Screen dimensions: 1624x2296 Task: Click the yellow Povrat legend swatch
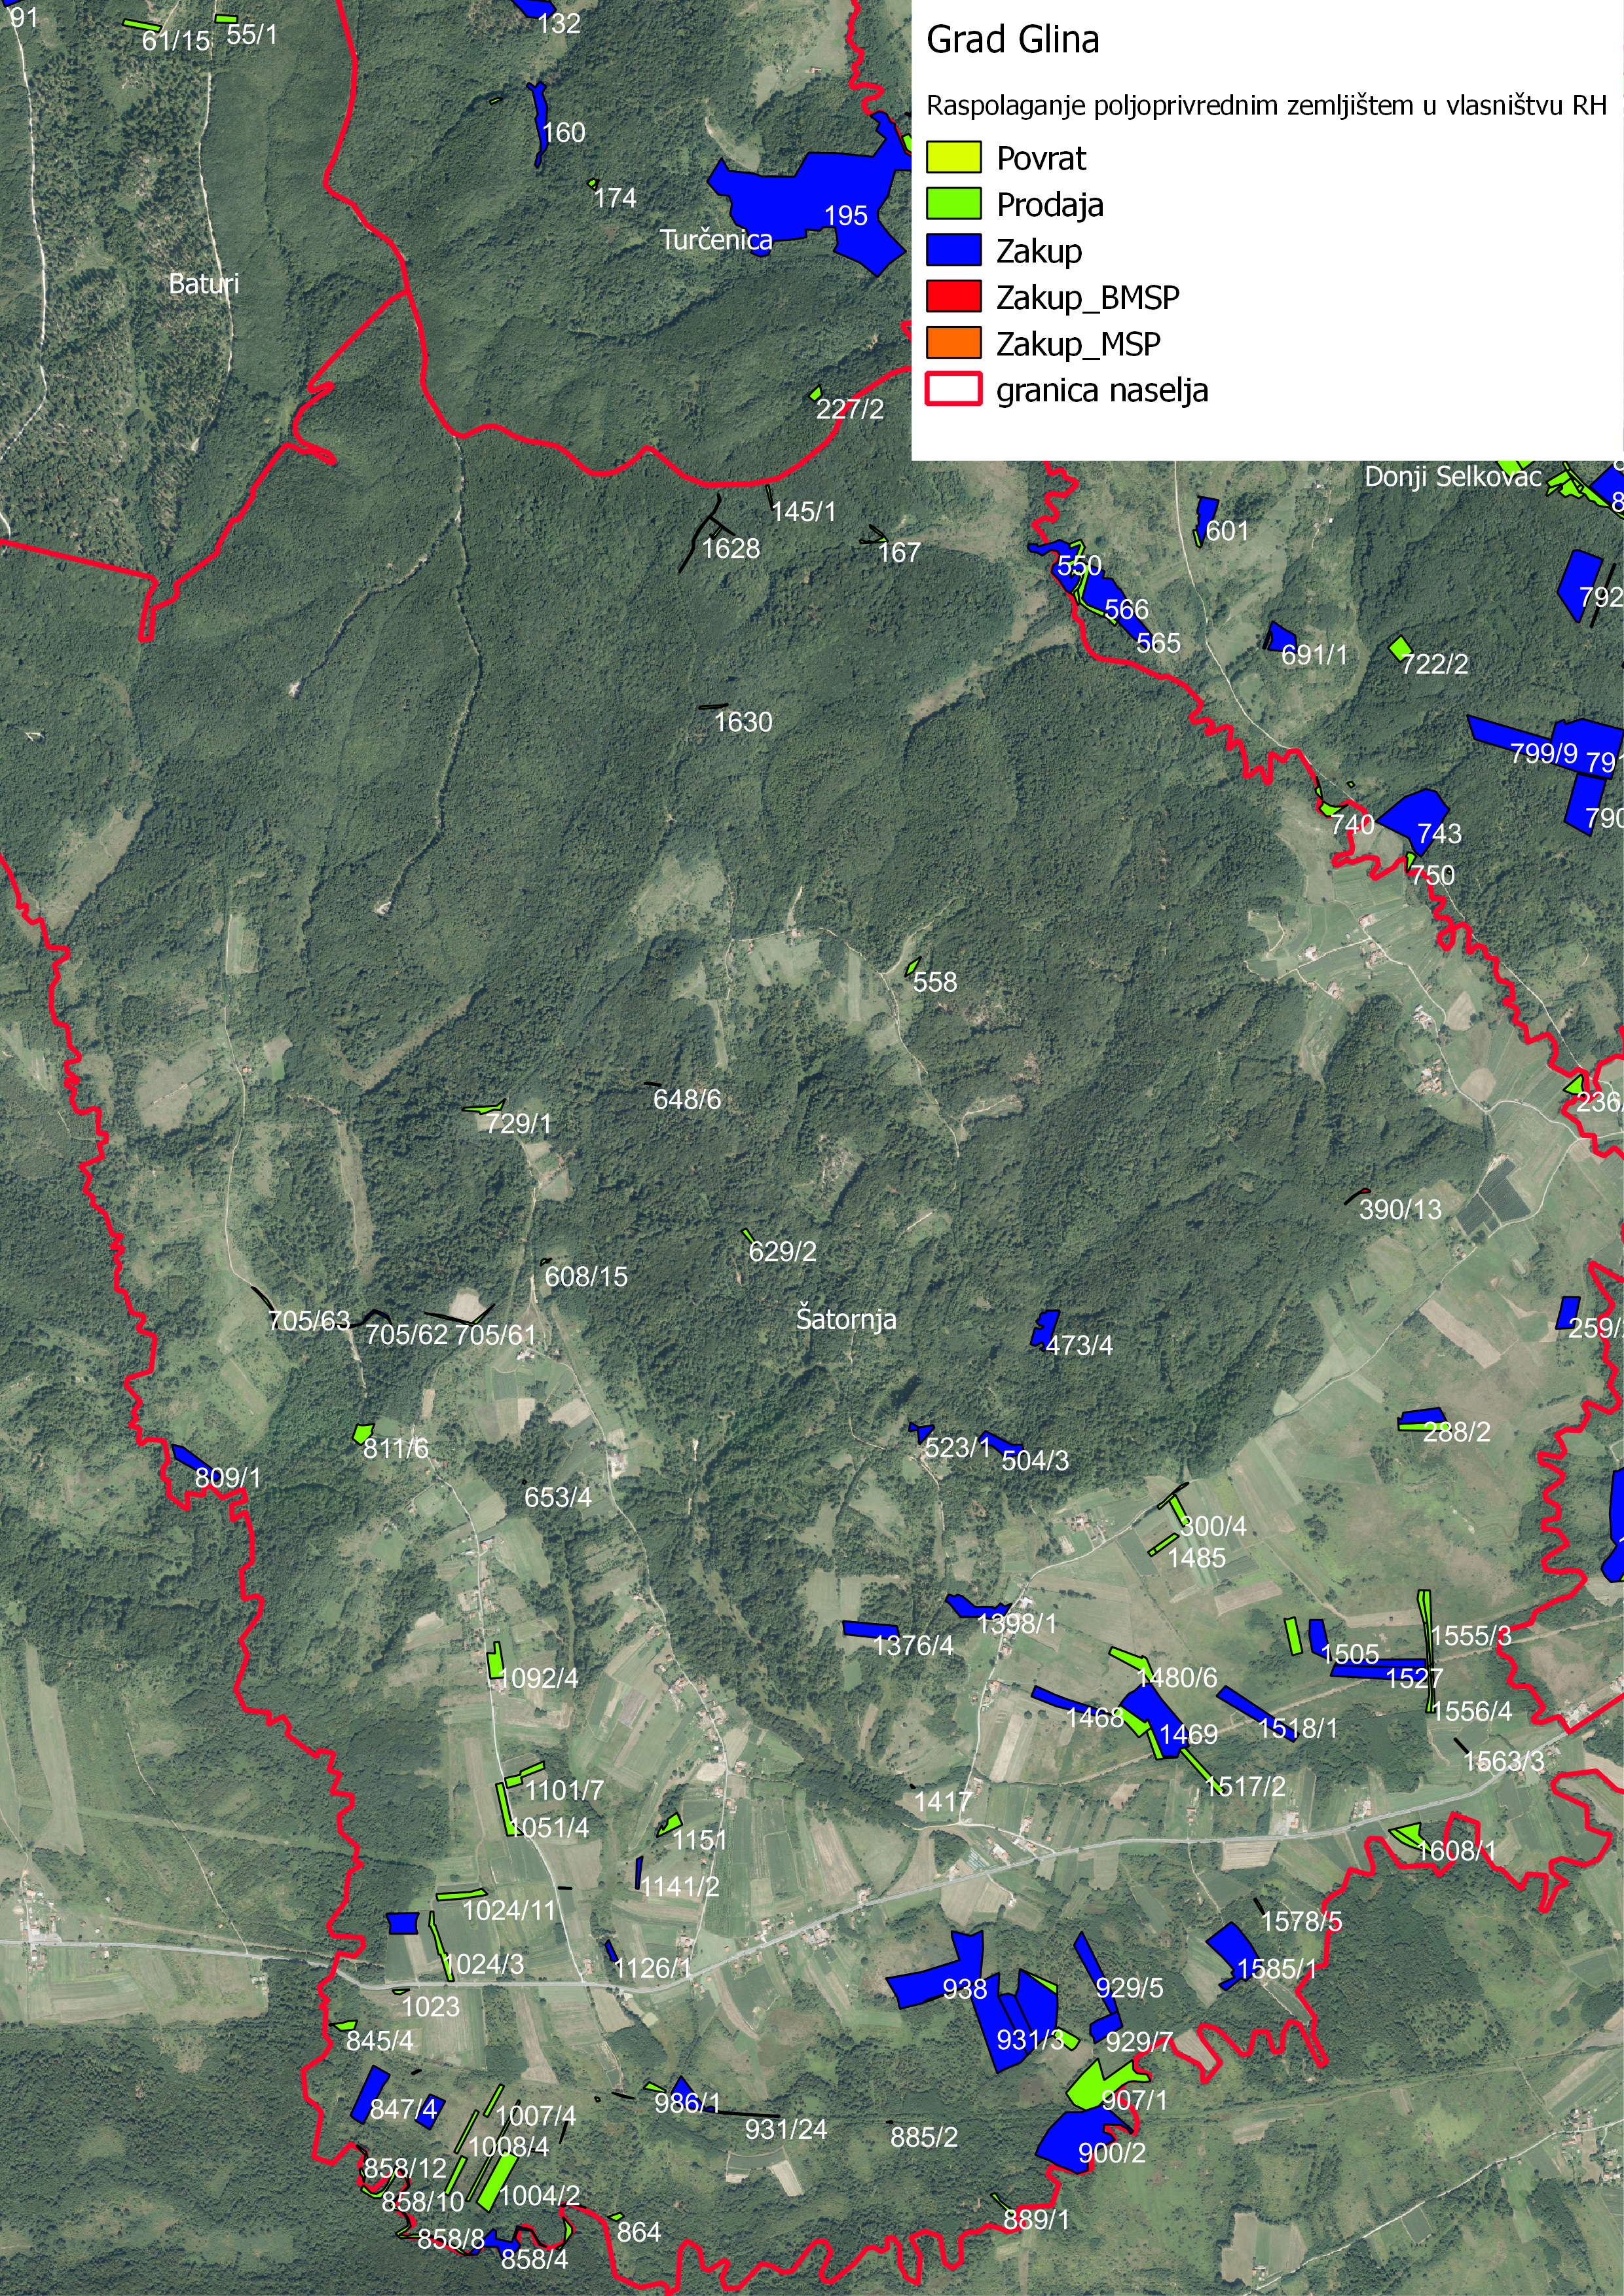pos(953,158)
